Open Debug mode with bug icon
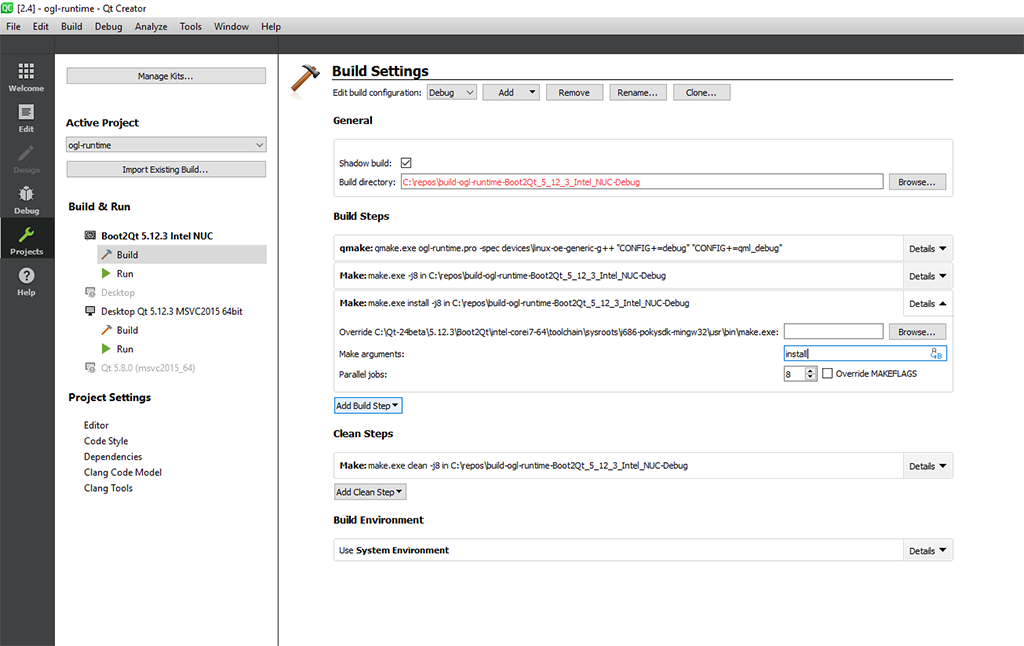 26,199
